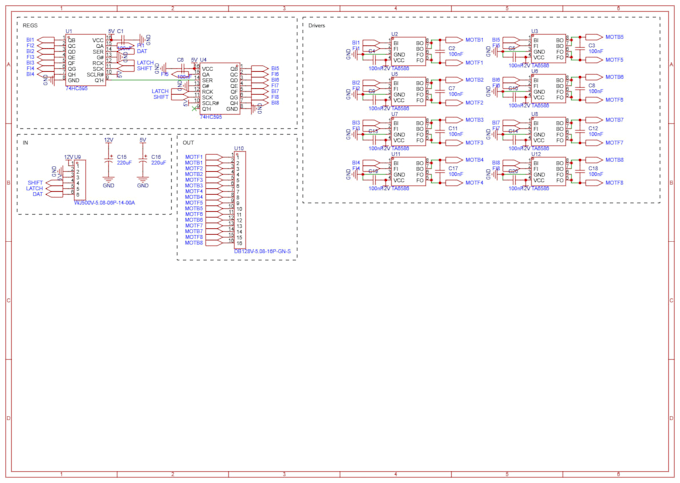Select capacitor C11 next to U7
The width and height of the screenshot is (680, 483).
click(x=440, y=131)
